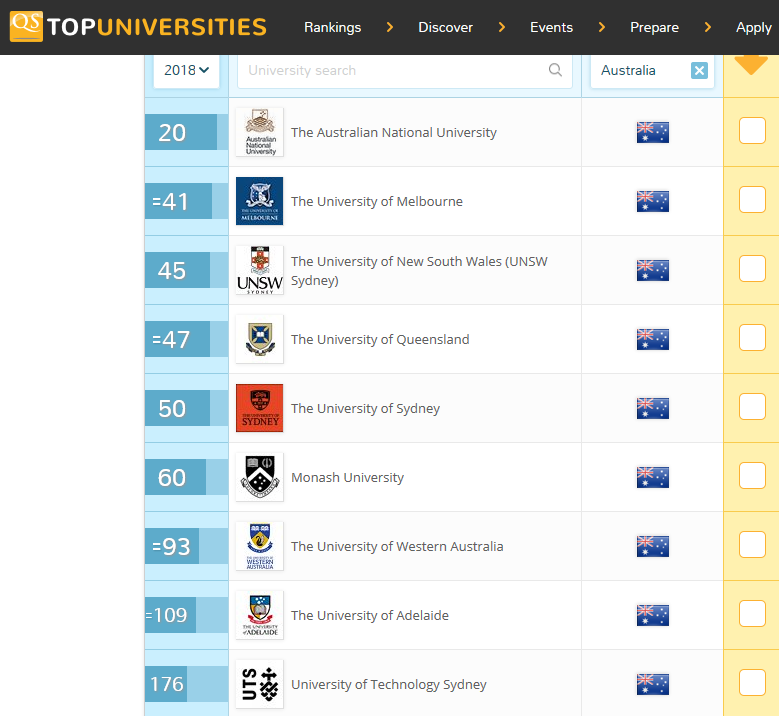Viewport: 779px width, 716px height.
Task: Tick compare checkbox for University of Melbourne
Action: point(752,200)
